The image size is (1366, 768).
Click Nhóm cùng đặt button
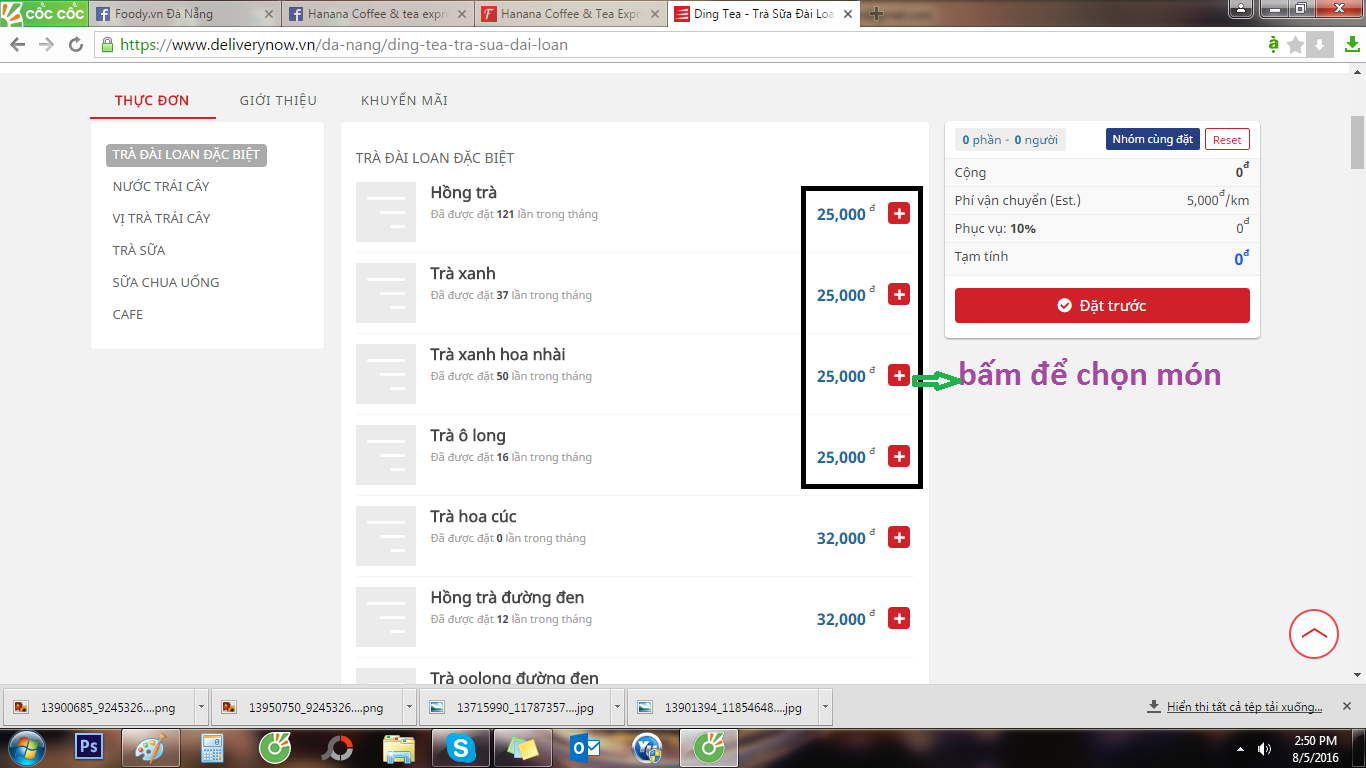pyautogui.click(x=1152, y=140)
